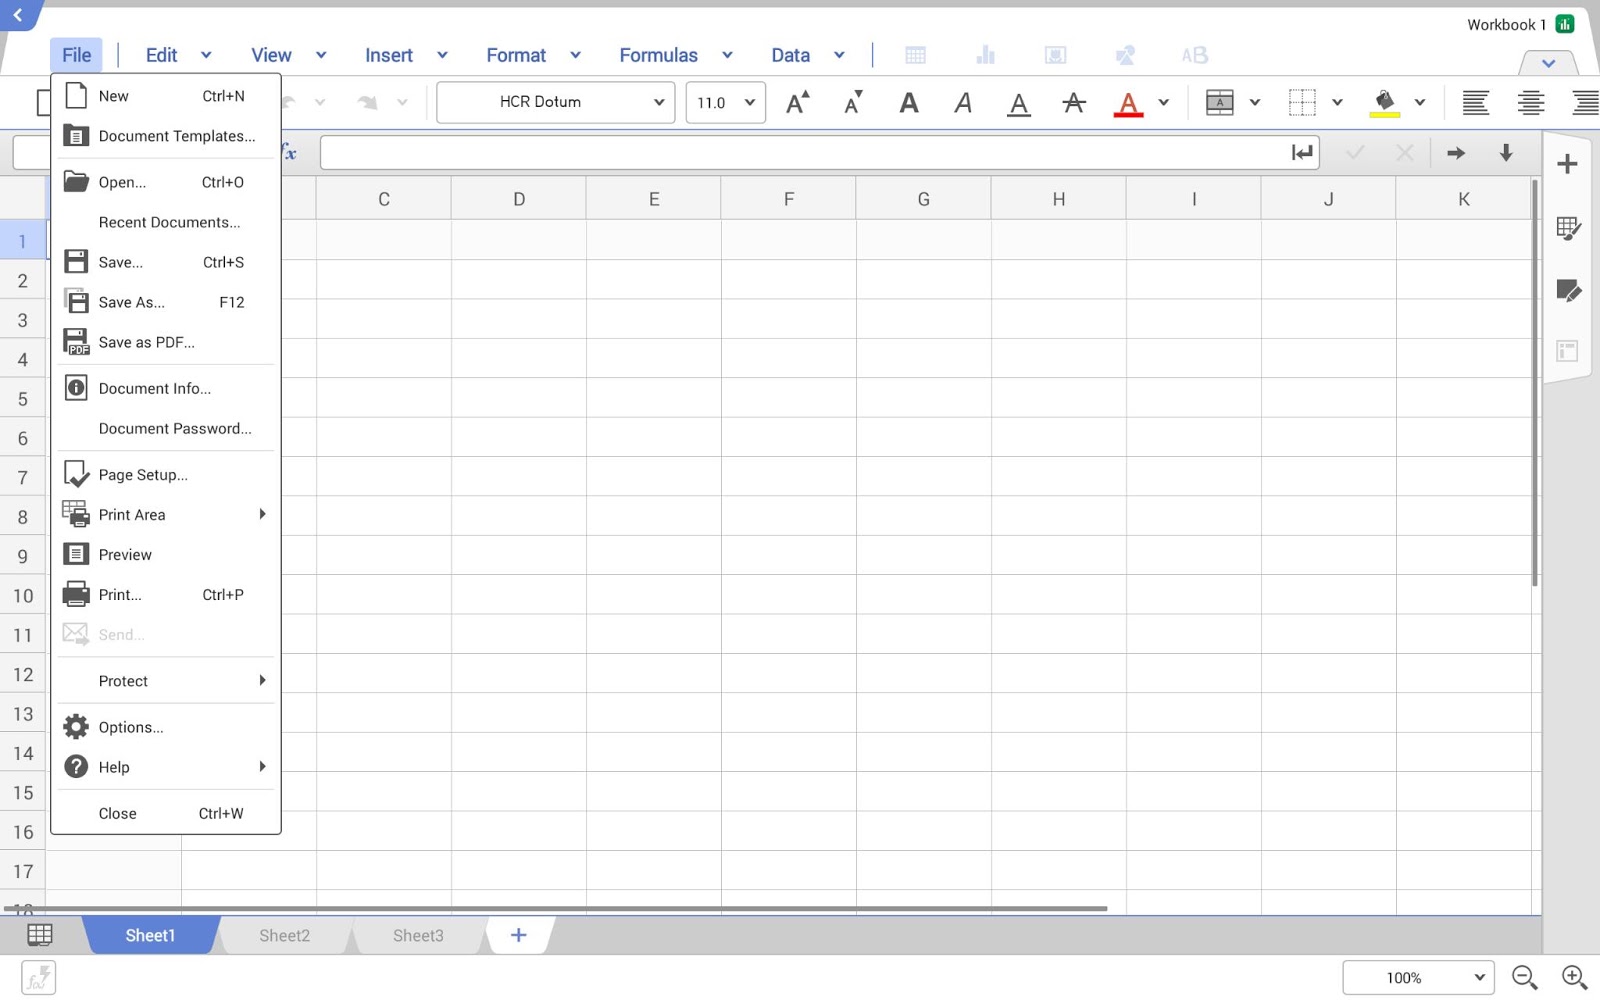
Task: Expand the merge cells dropdown
Action: coord(1254,102)
